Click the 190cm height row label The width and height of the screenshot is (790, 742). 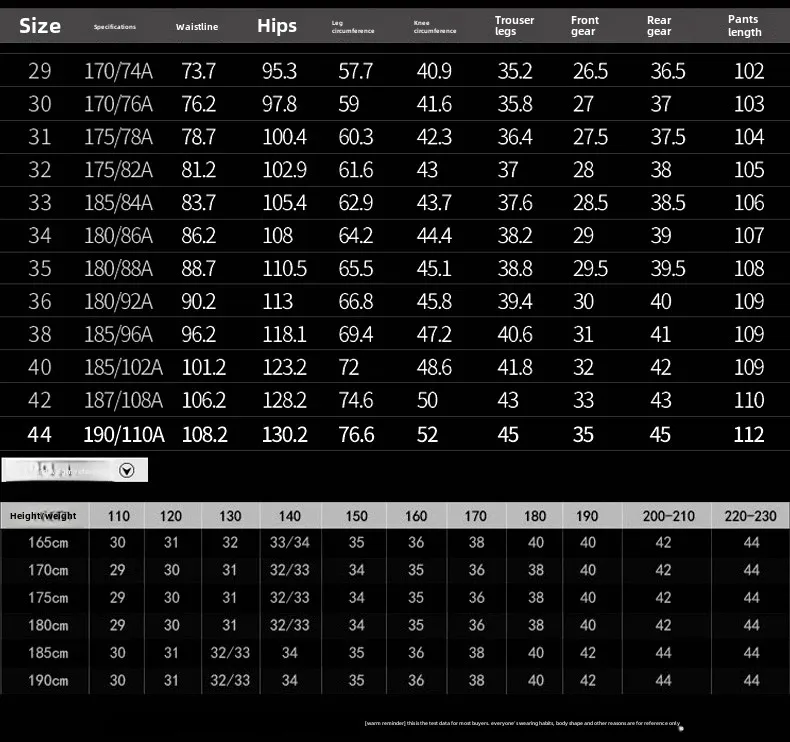click(48, 681)
